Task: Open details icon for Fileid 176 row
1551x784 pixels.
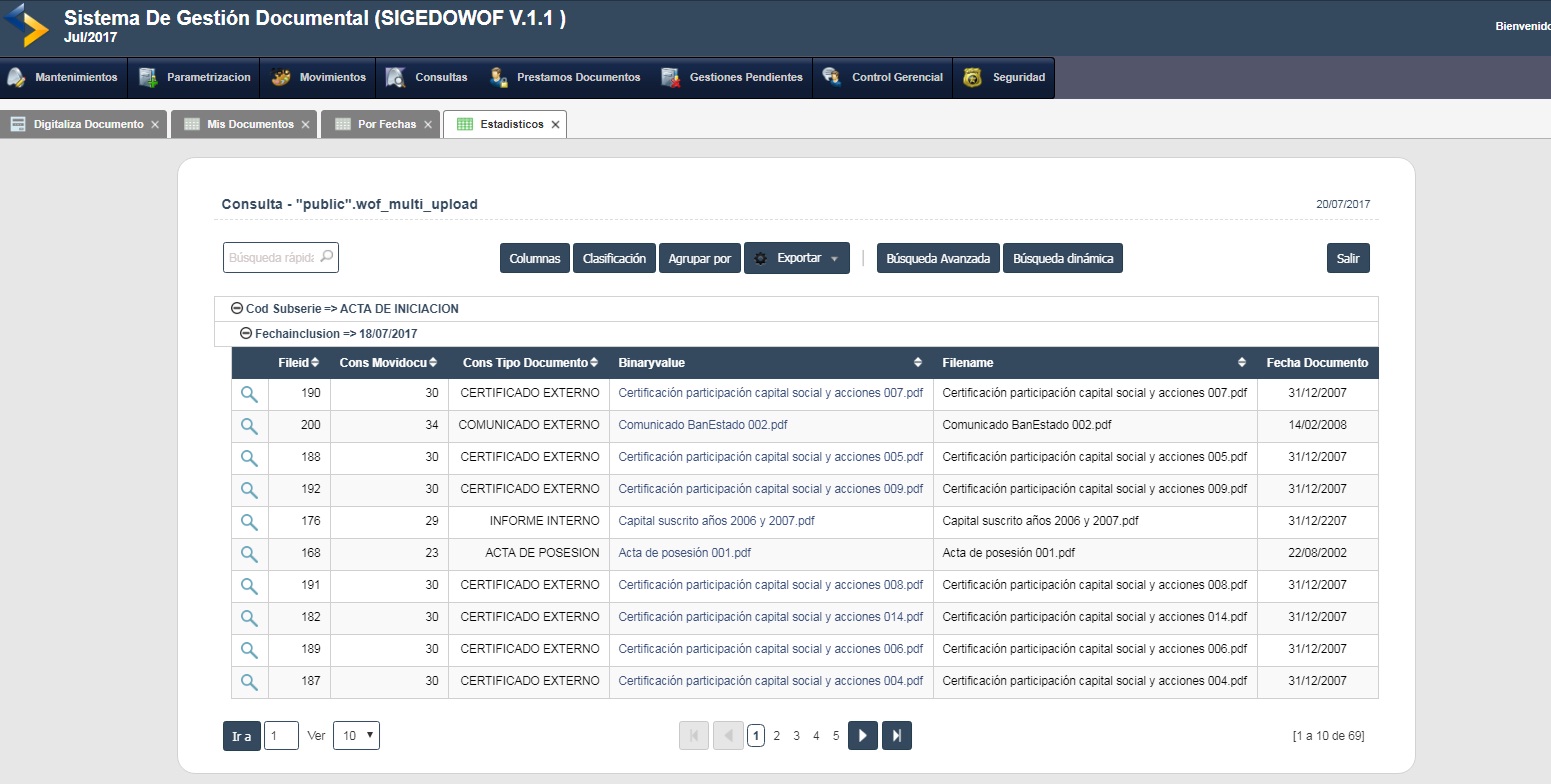Action: (249, 522)
